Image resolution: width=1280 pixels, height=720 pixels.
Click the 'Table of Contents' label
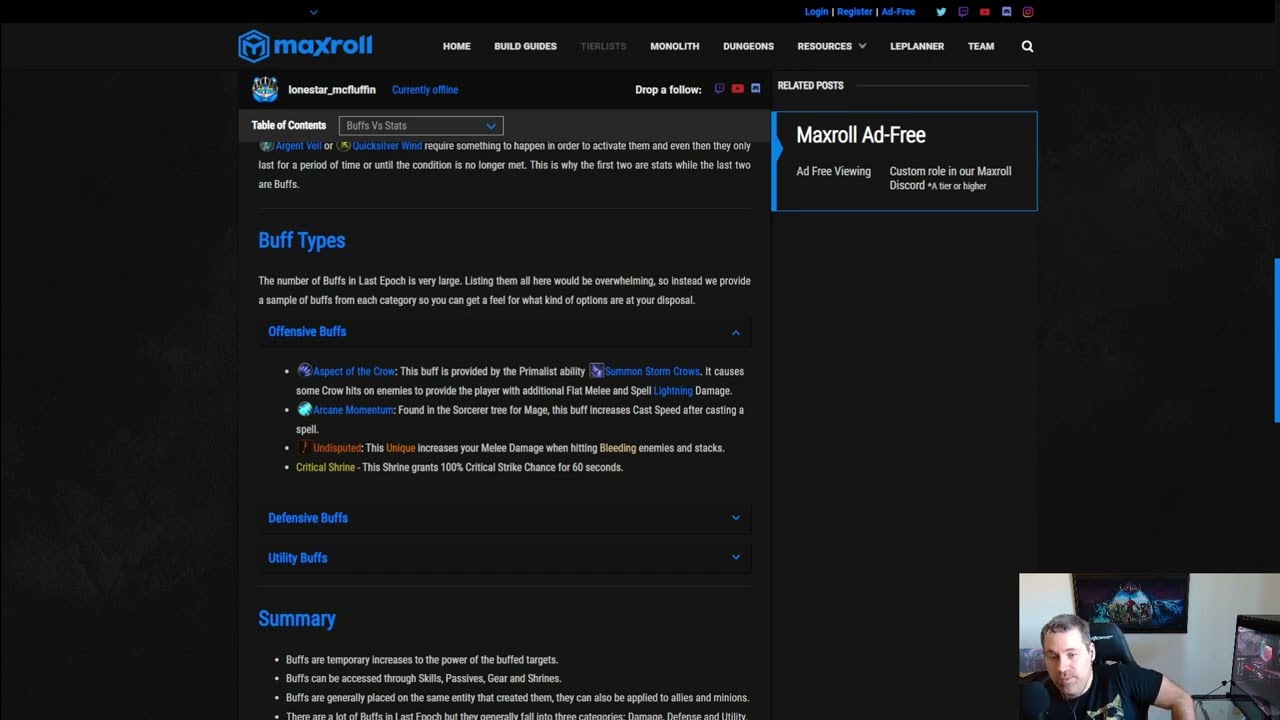click(x=289, y=125)
